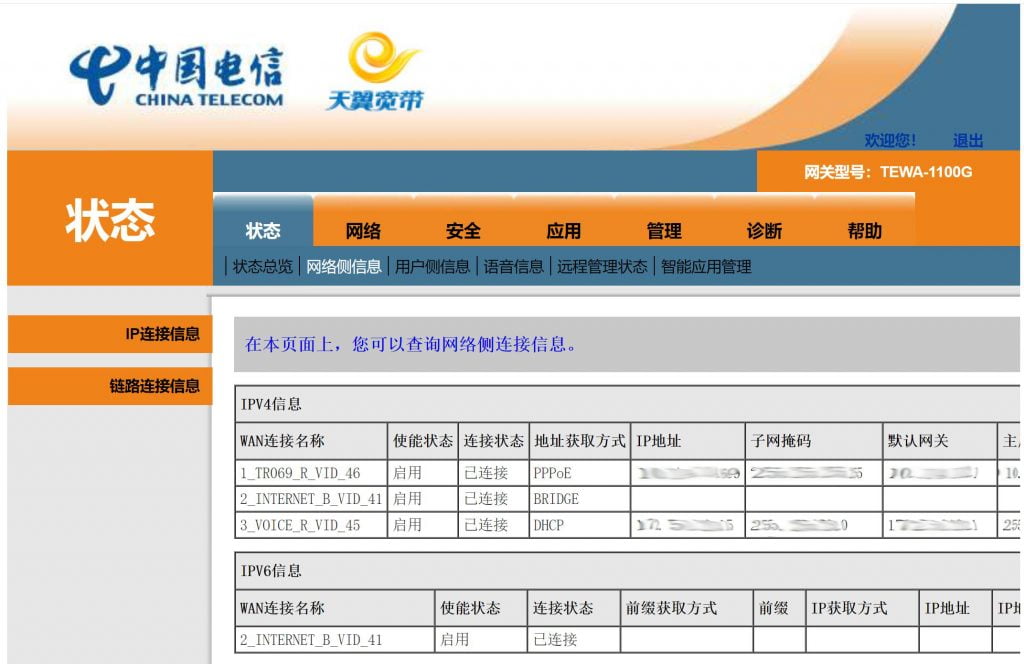Screen dimensions: 1024x664
Task: Open 用户侧信息 submenu item
Action: pyautogui.click(x=432, y=267)
